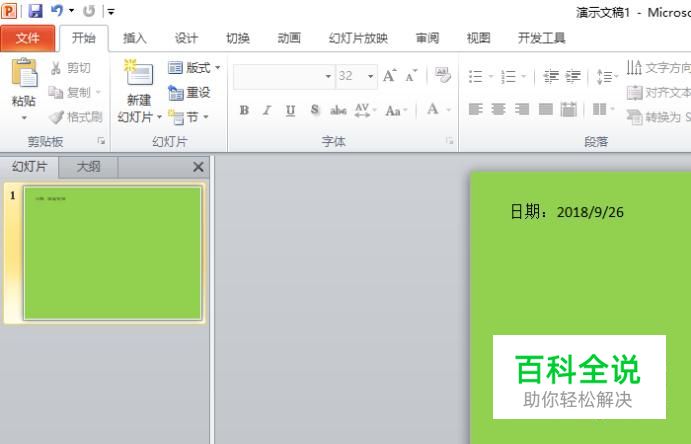This screenshot has height=444, width=691.
Task: Open the undo history dropdown arrow
Action: [x=71, y=11]
